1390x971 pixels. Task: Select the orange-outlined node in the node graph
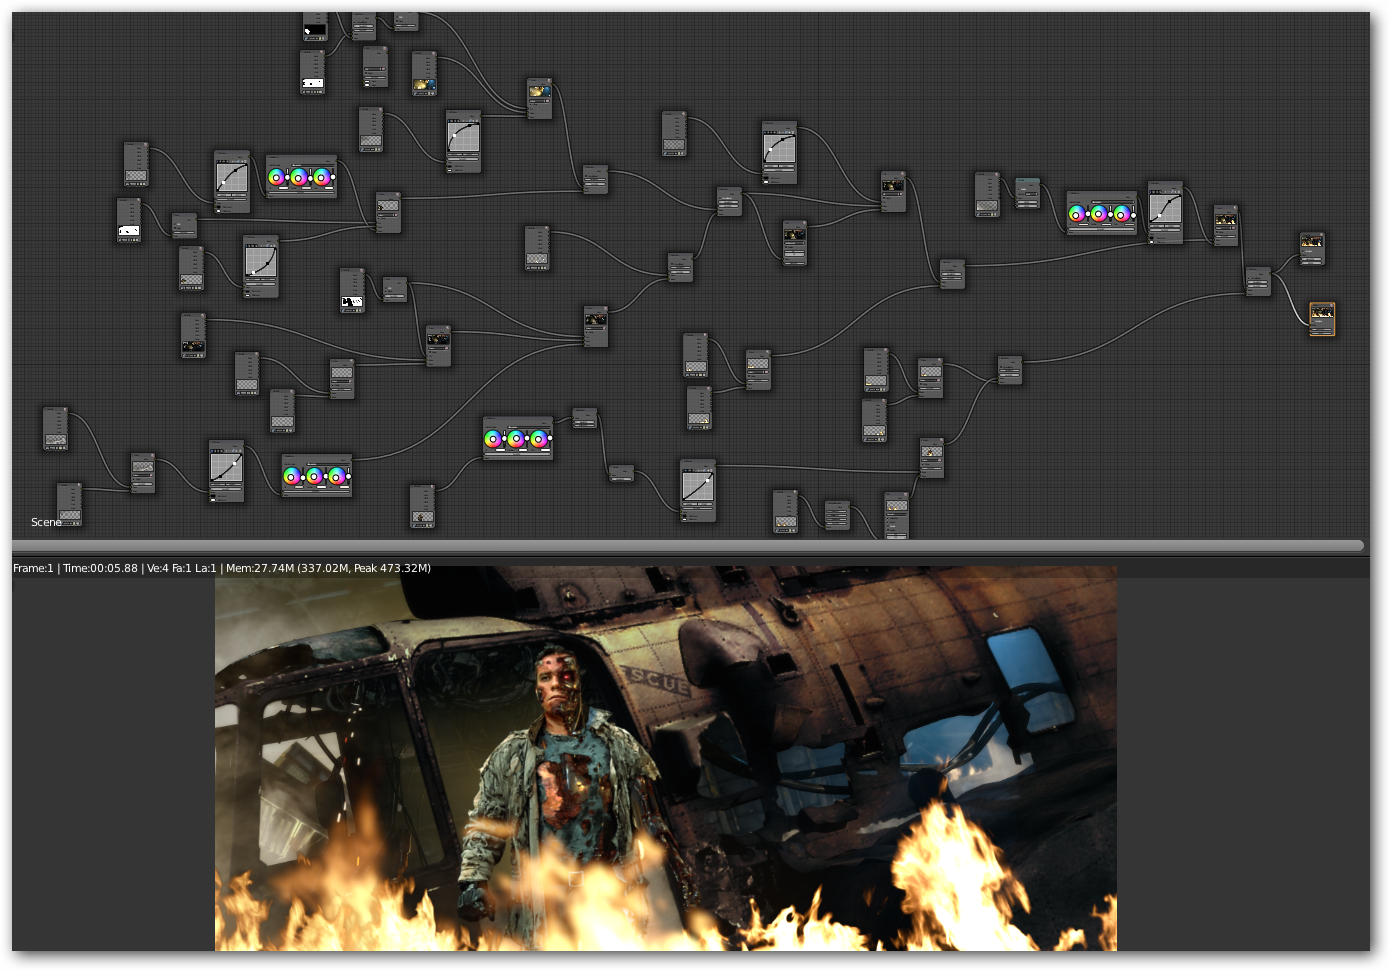(1322, 319)
